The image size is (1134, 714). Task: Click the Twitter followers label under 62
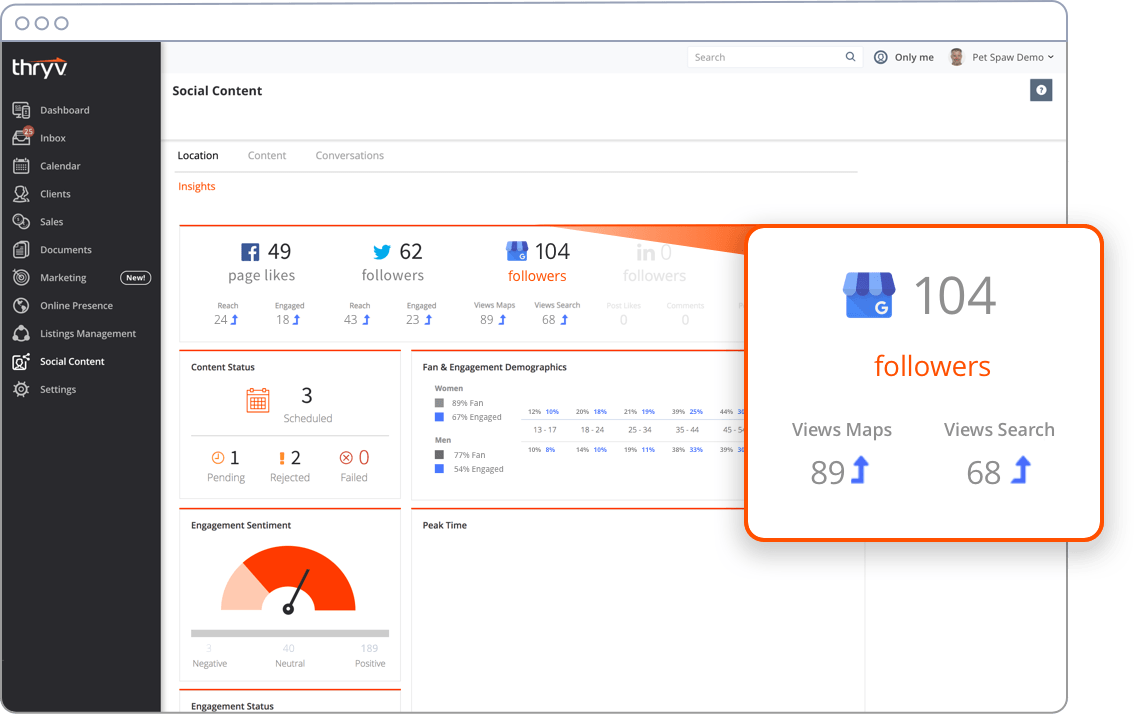coord(393,275)
